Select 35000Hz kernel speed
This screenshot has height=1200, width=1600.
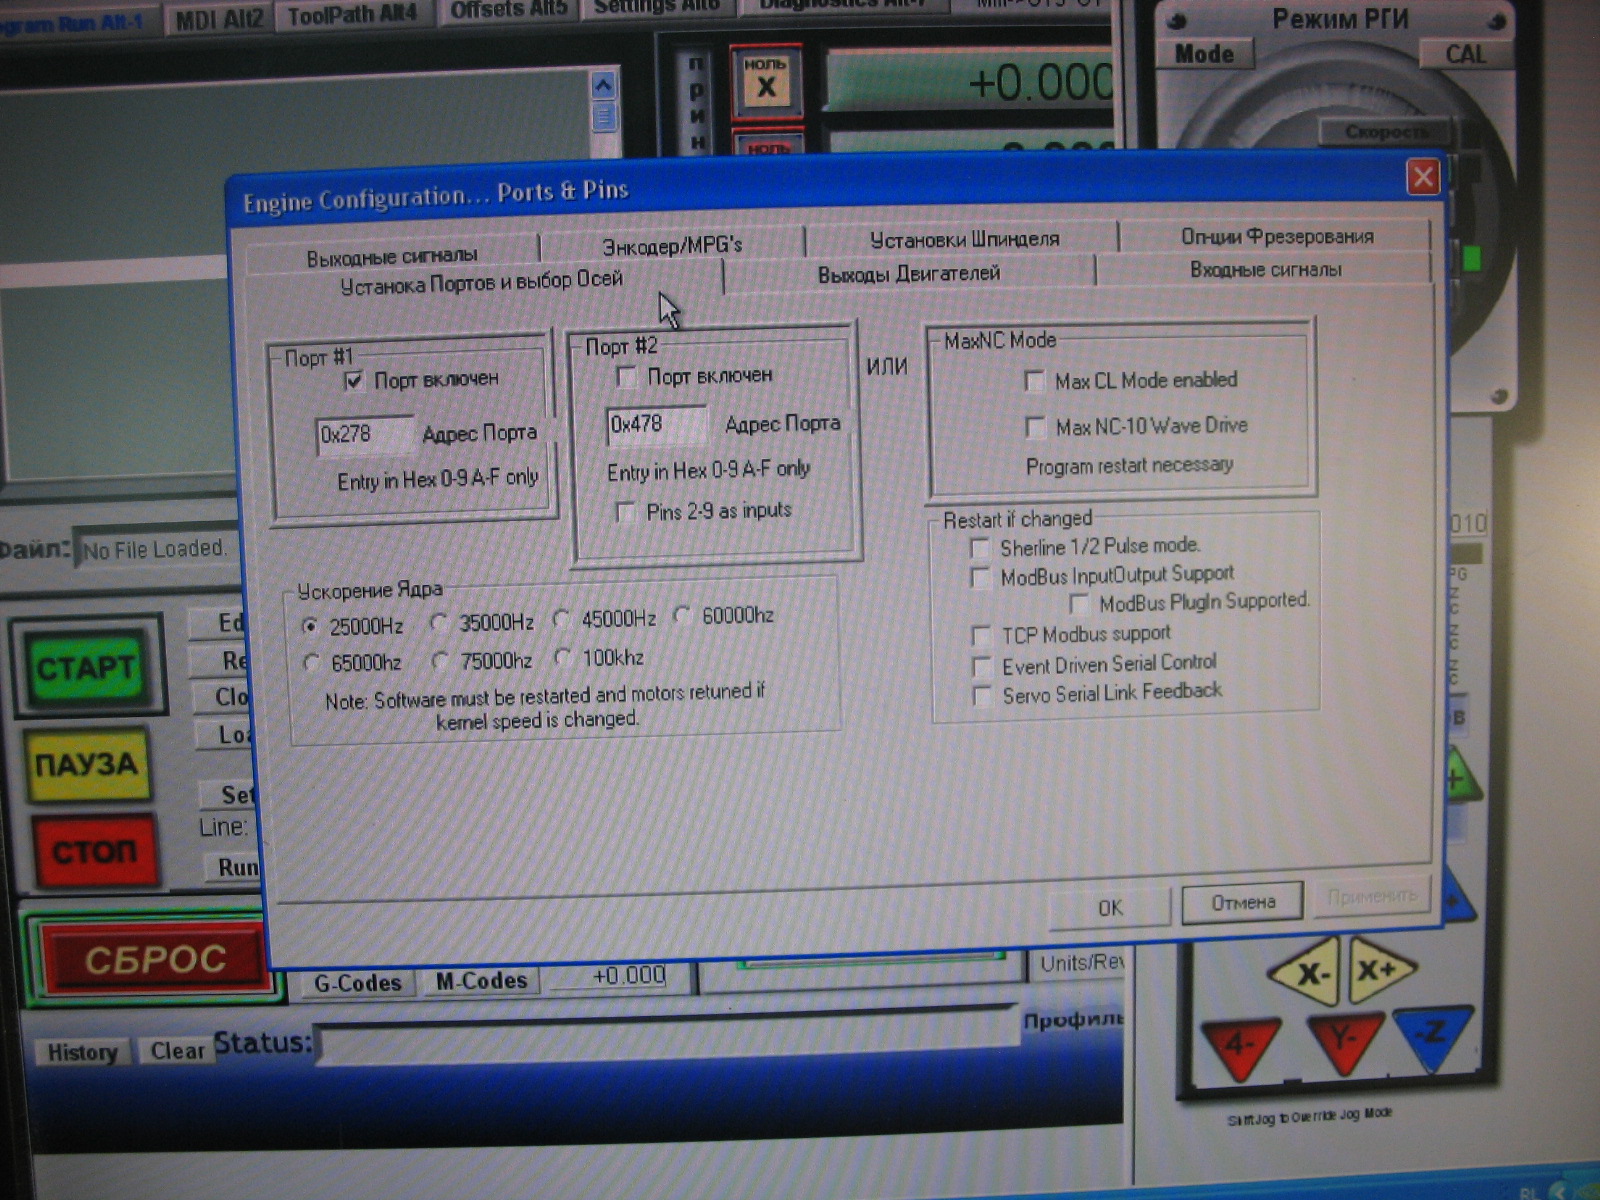tap(438, 622)
